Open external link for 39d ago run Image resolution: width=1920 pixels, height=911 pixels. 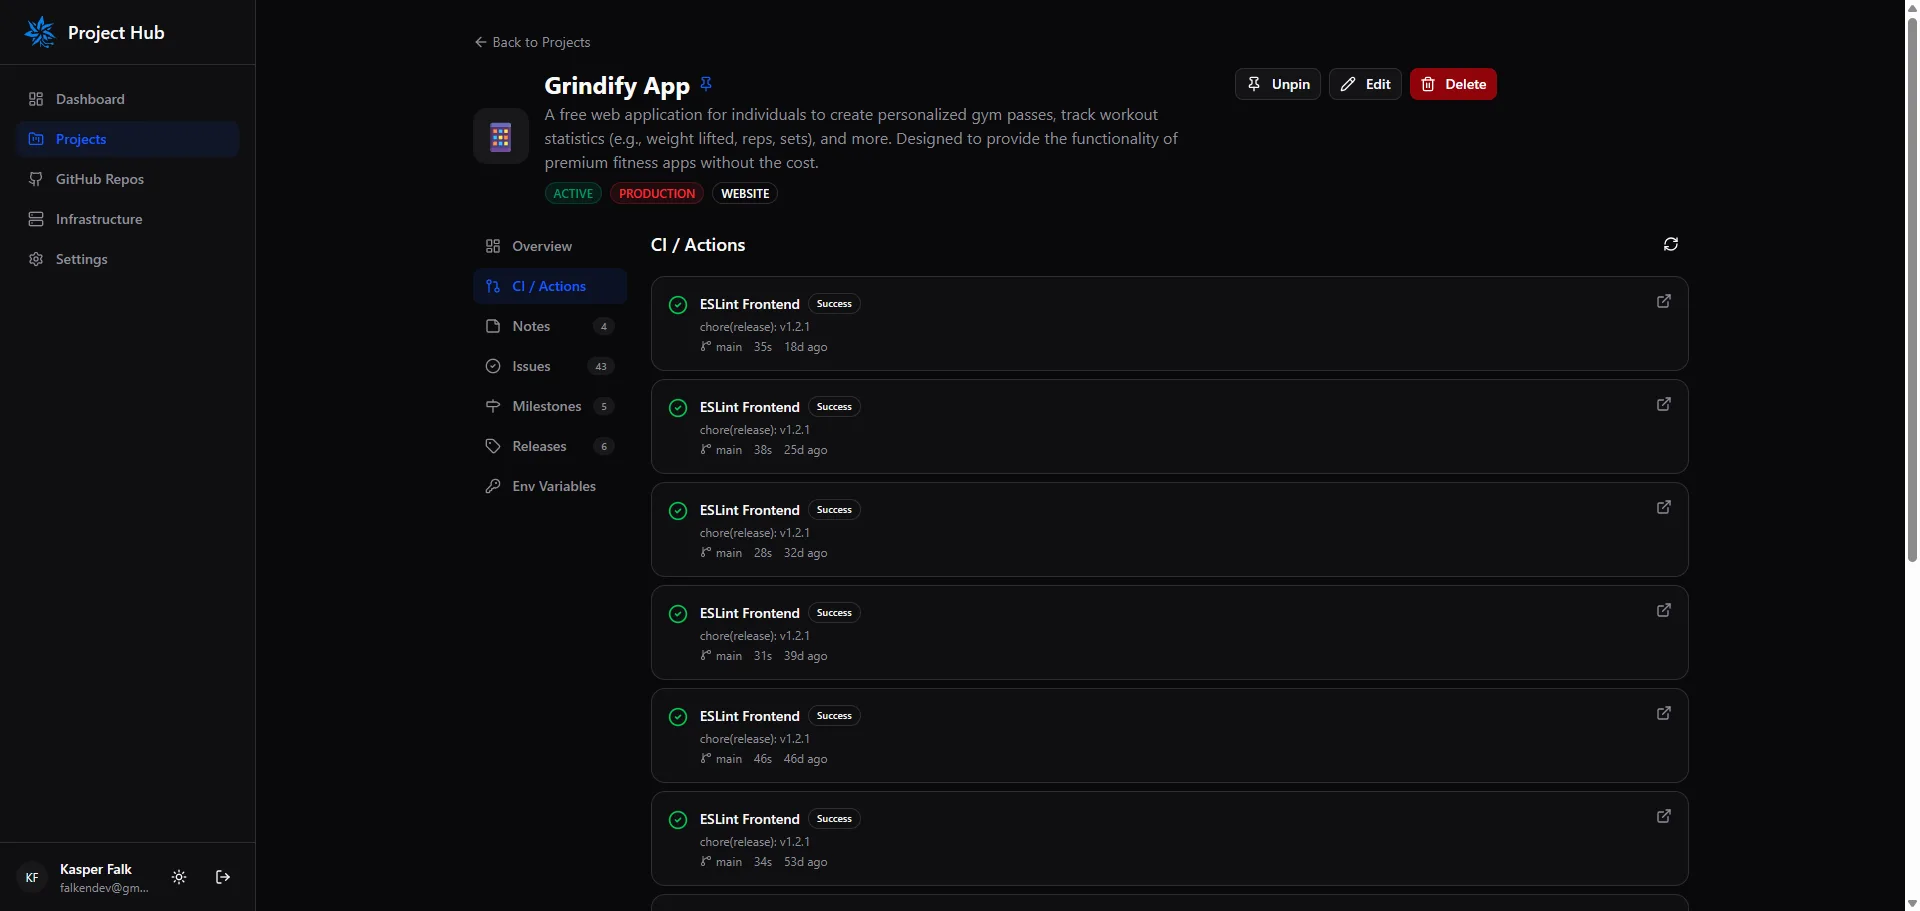point(1664,610)
